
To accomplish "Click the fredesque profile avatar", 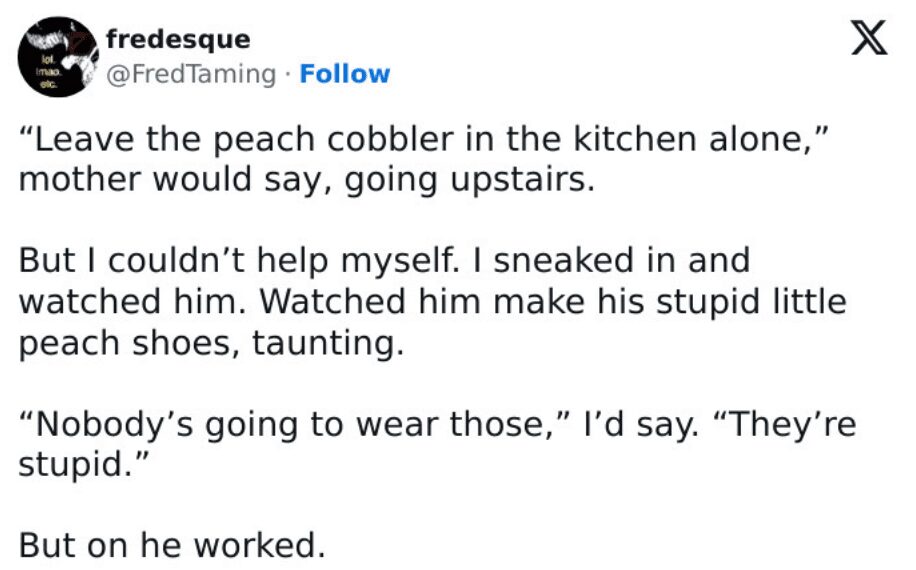I will [x=54, y=56].
